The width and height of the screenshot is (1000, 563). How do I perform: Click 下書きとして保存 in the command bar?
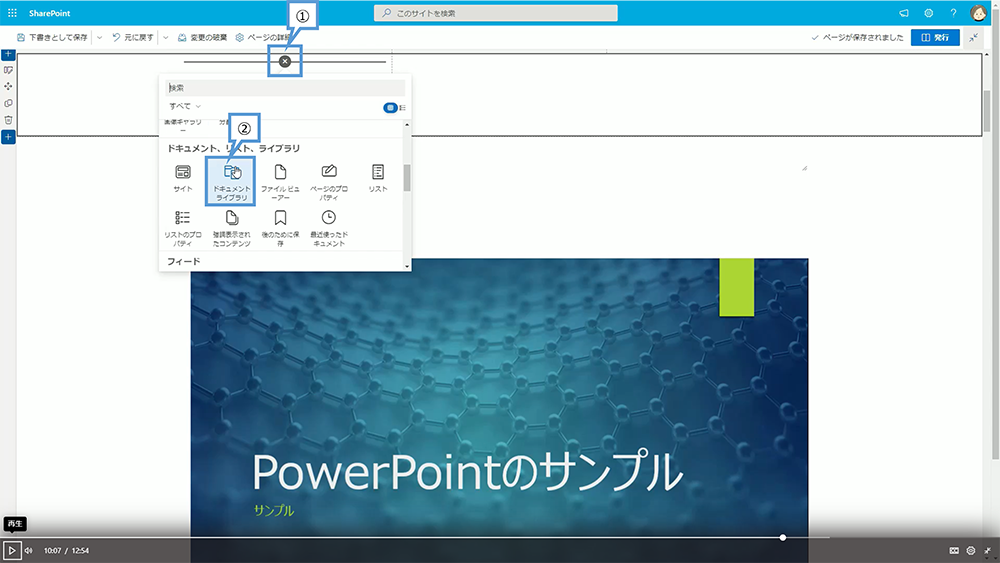click(x=52, y=38)
